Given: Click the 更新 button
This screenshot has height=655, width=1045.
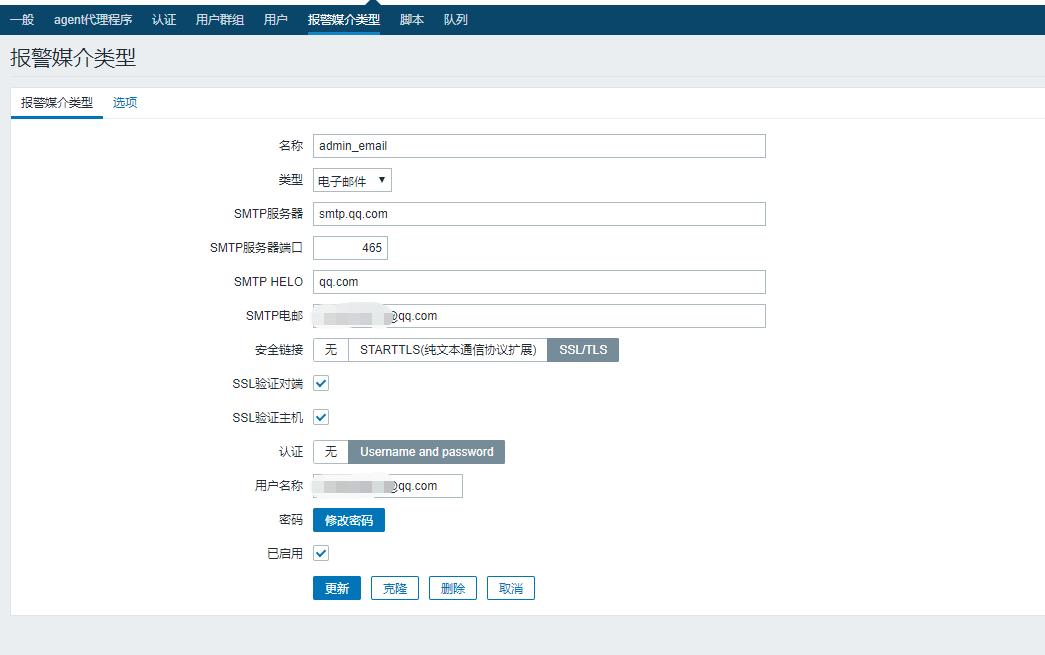Looking at the screenshot, I should click(337, 588).
